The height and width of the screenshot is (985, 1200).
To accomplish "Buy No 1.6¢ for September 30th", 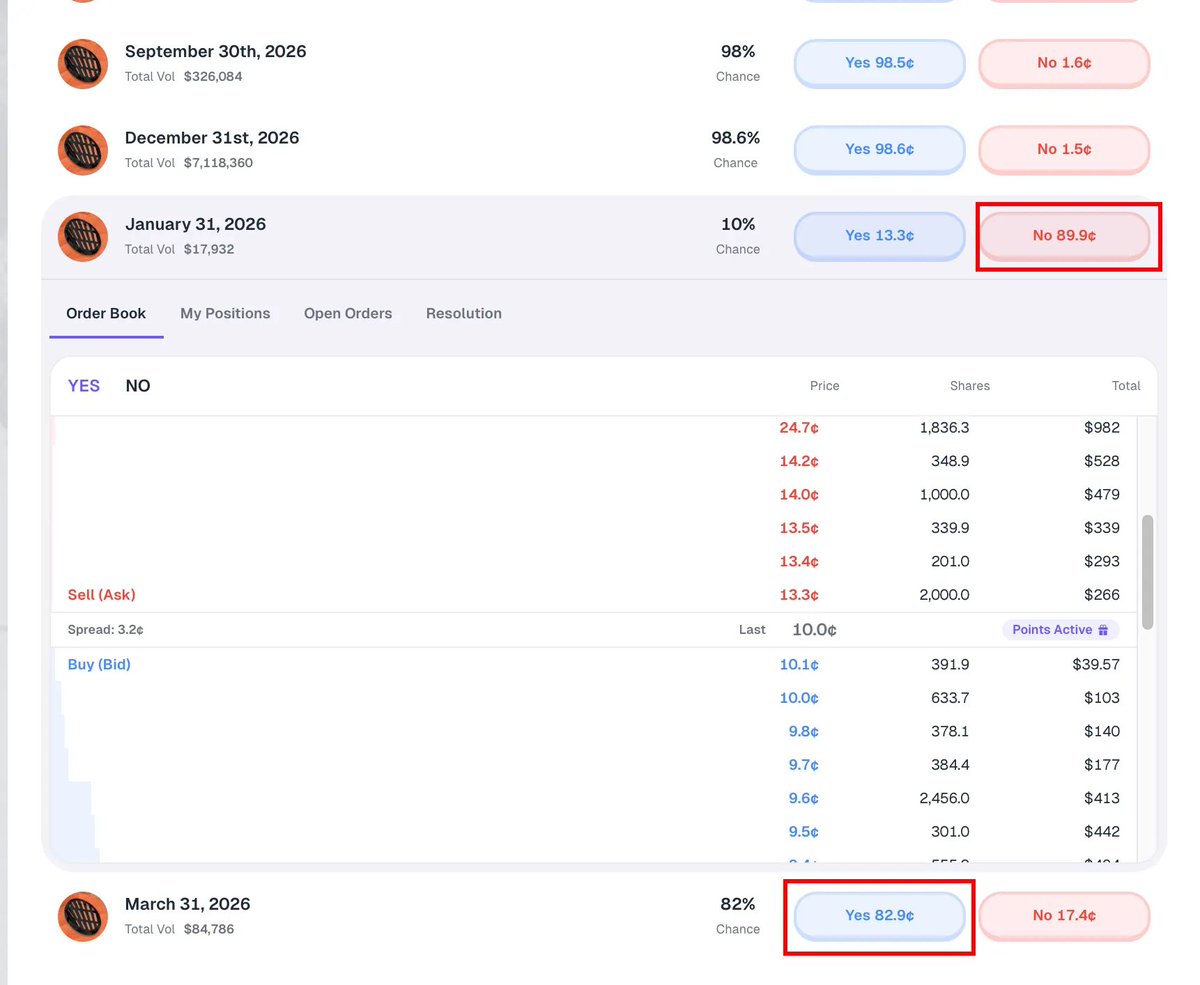I will [1064, 63].
